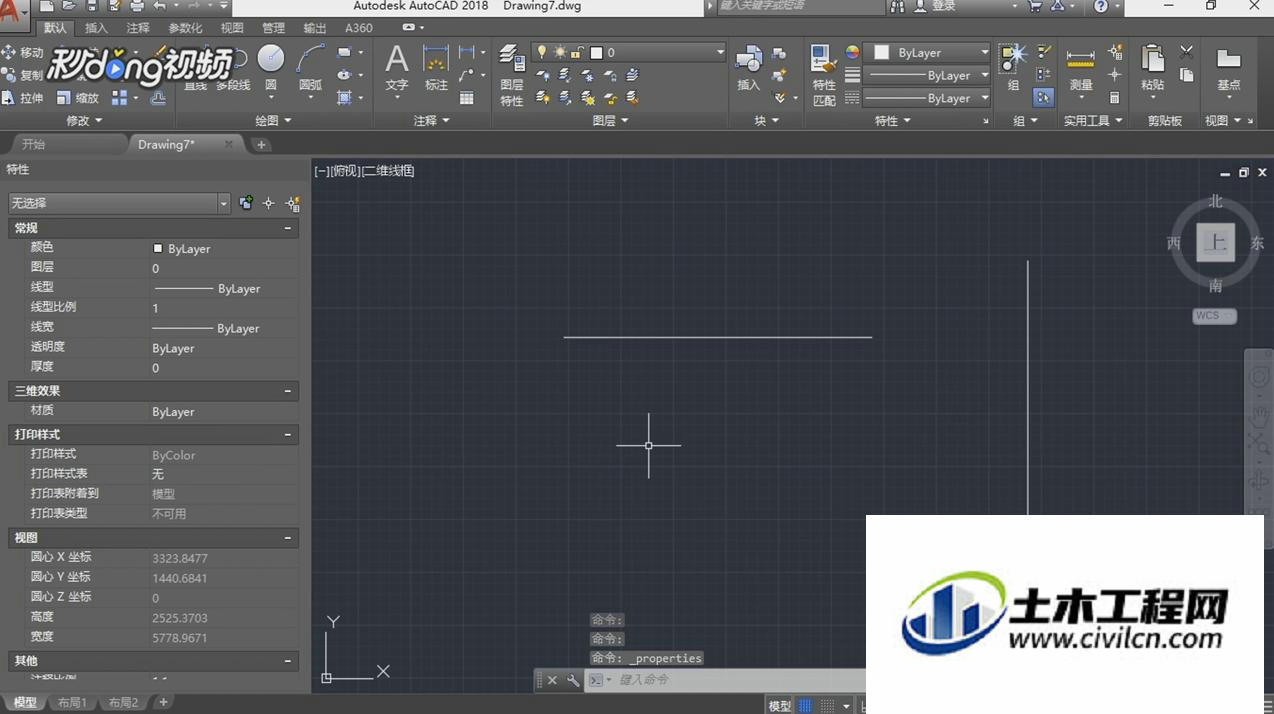The width and height of the screenshot is (1274, 714).
Task: Click the 登录 sign-in button
Action: (933, 6)
